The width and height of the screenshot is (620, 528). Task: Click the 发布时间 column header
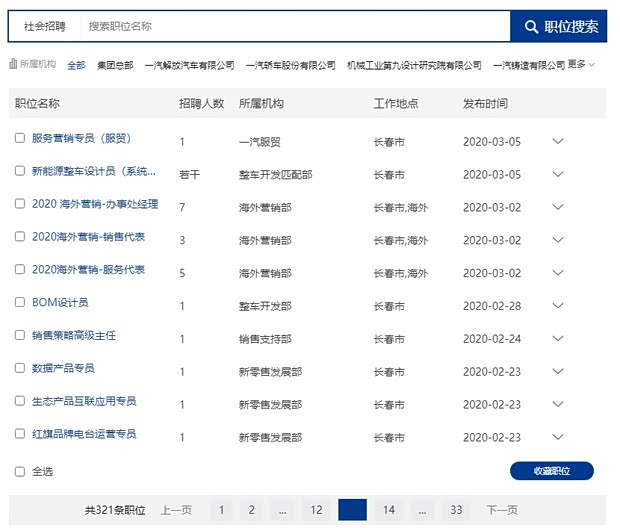[x=486, y=104]
